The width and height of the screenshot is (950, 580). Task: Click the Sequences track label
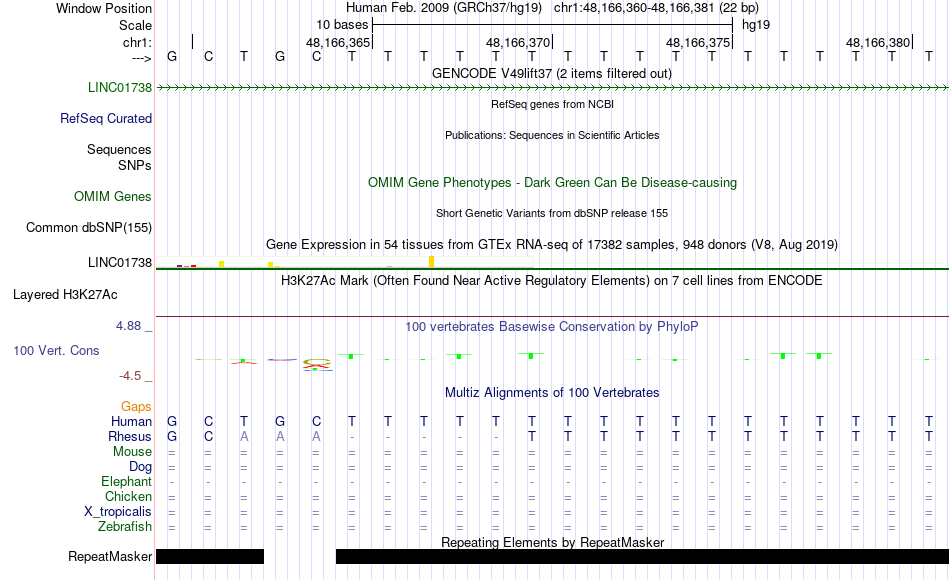click(119, 149)
